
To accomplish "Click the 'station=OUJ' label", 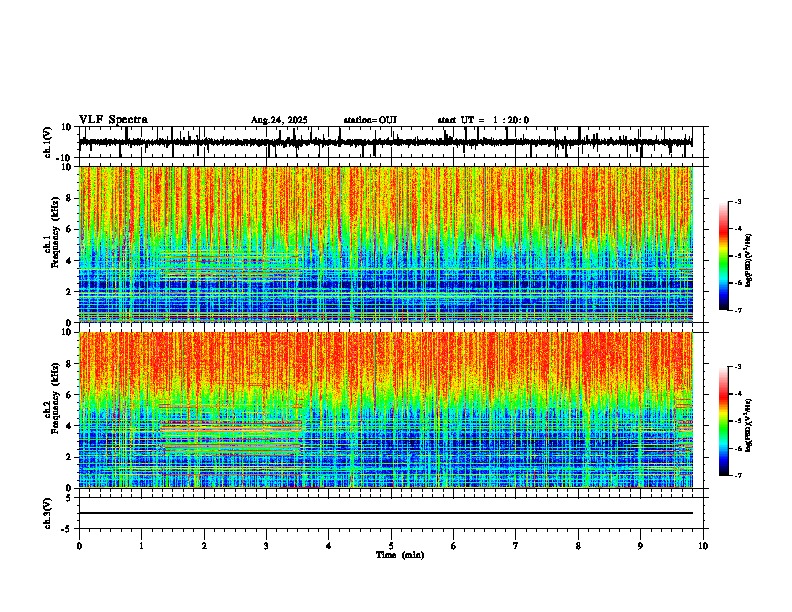I will pos(370,120).
